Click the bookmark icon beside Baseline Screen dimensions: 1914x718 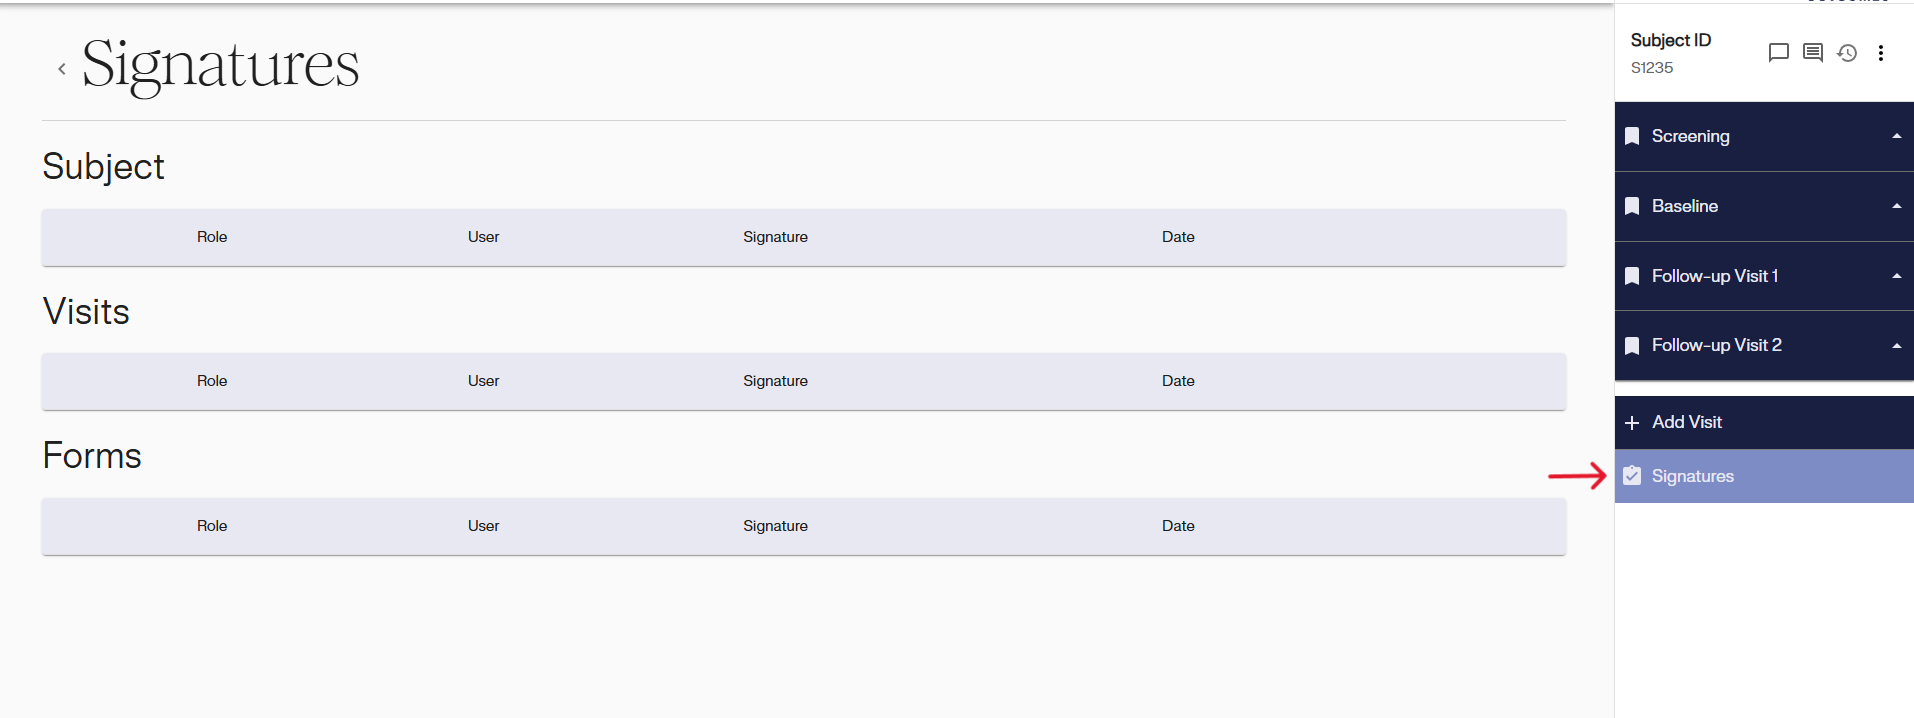tap(1632, 206)
